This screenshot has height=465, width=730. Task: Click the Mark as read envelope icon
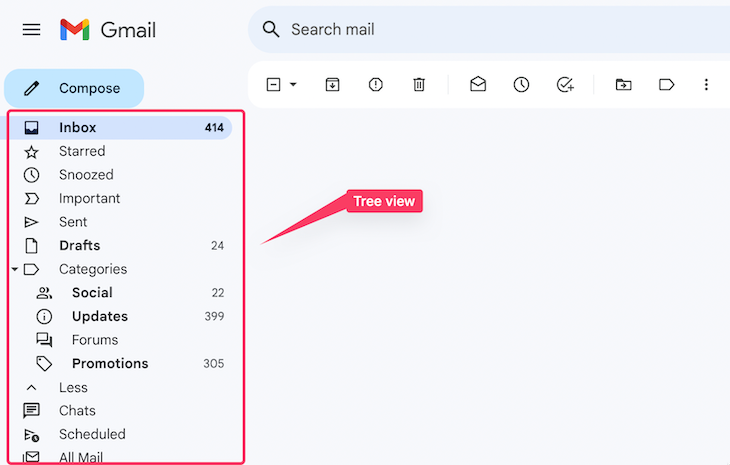(478, 85)
